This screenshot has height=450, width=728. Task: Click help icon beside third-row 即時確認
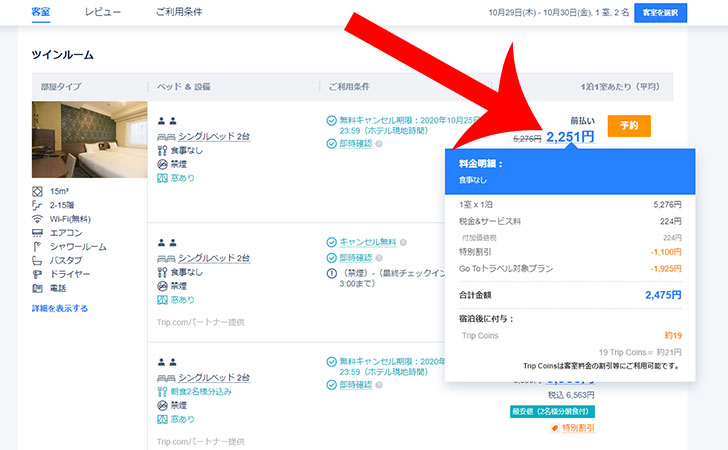pyautogui.click(x=379, y=385)
